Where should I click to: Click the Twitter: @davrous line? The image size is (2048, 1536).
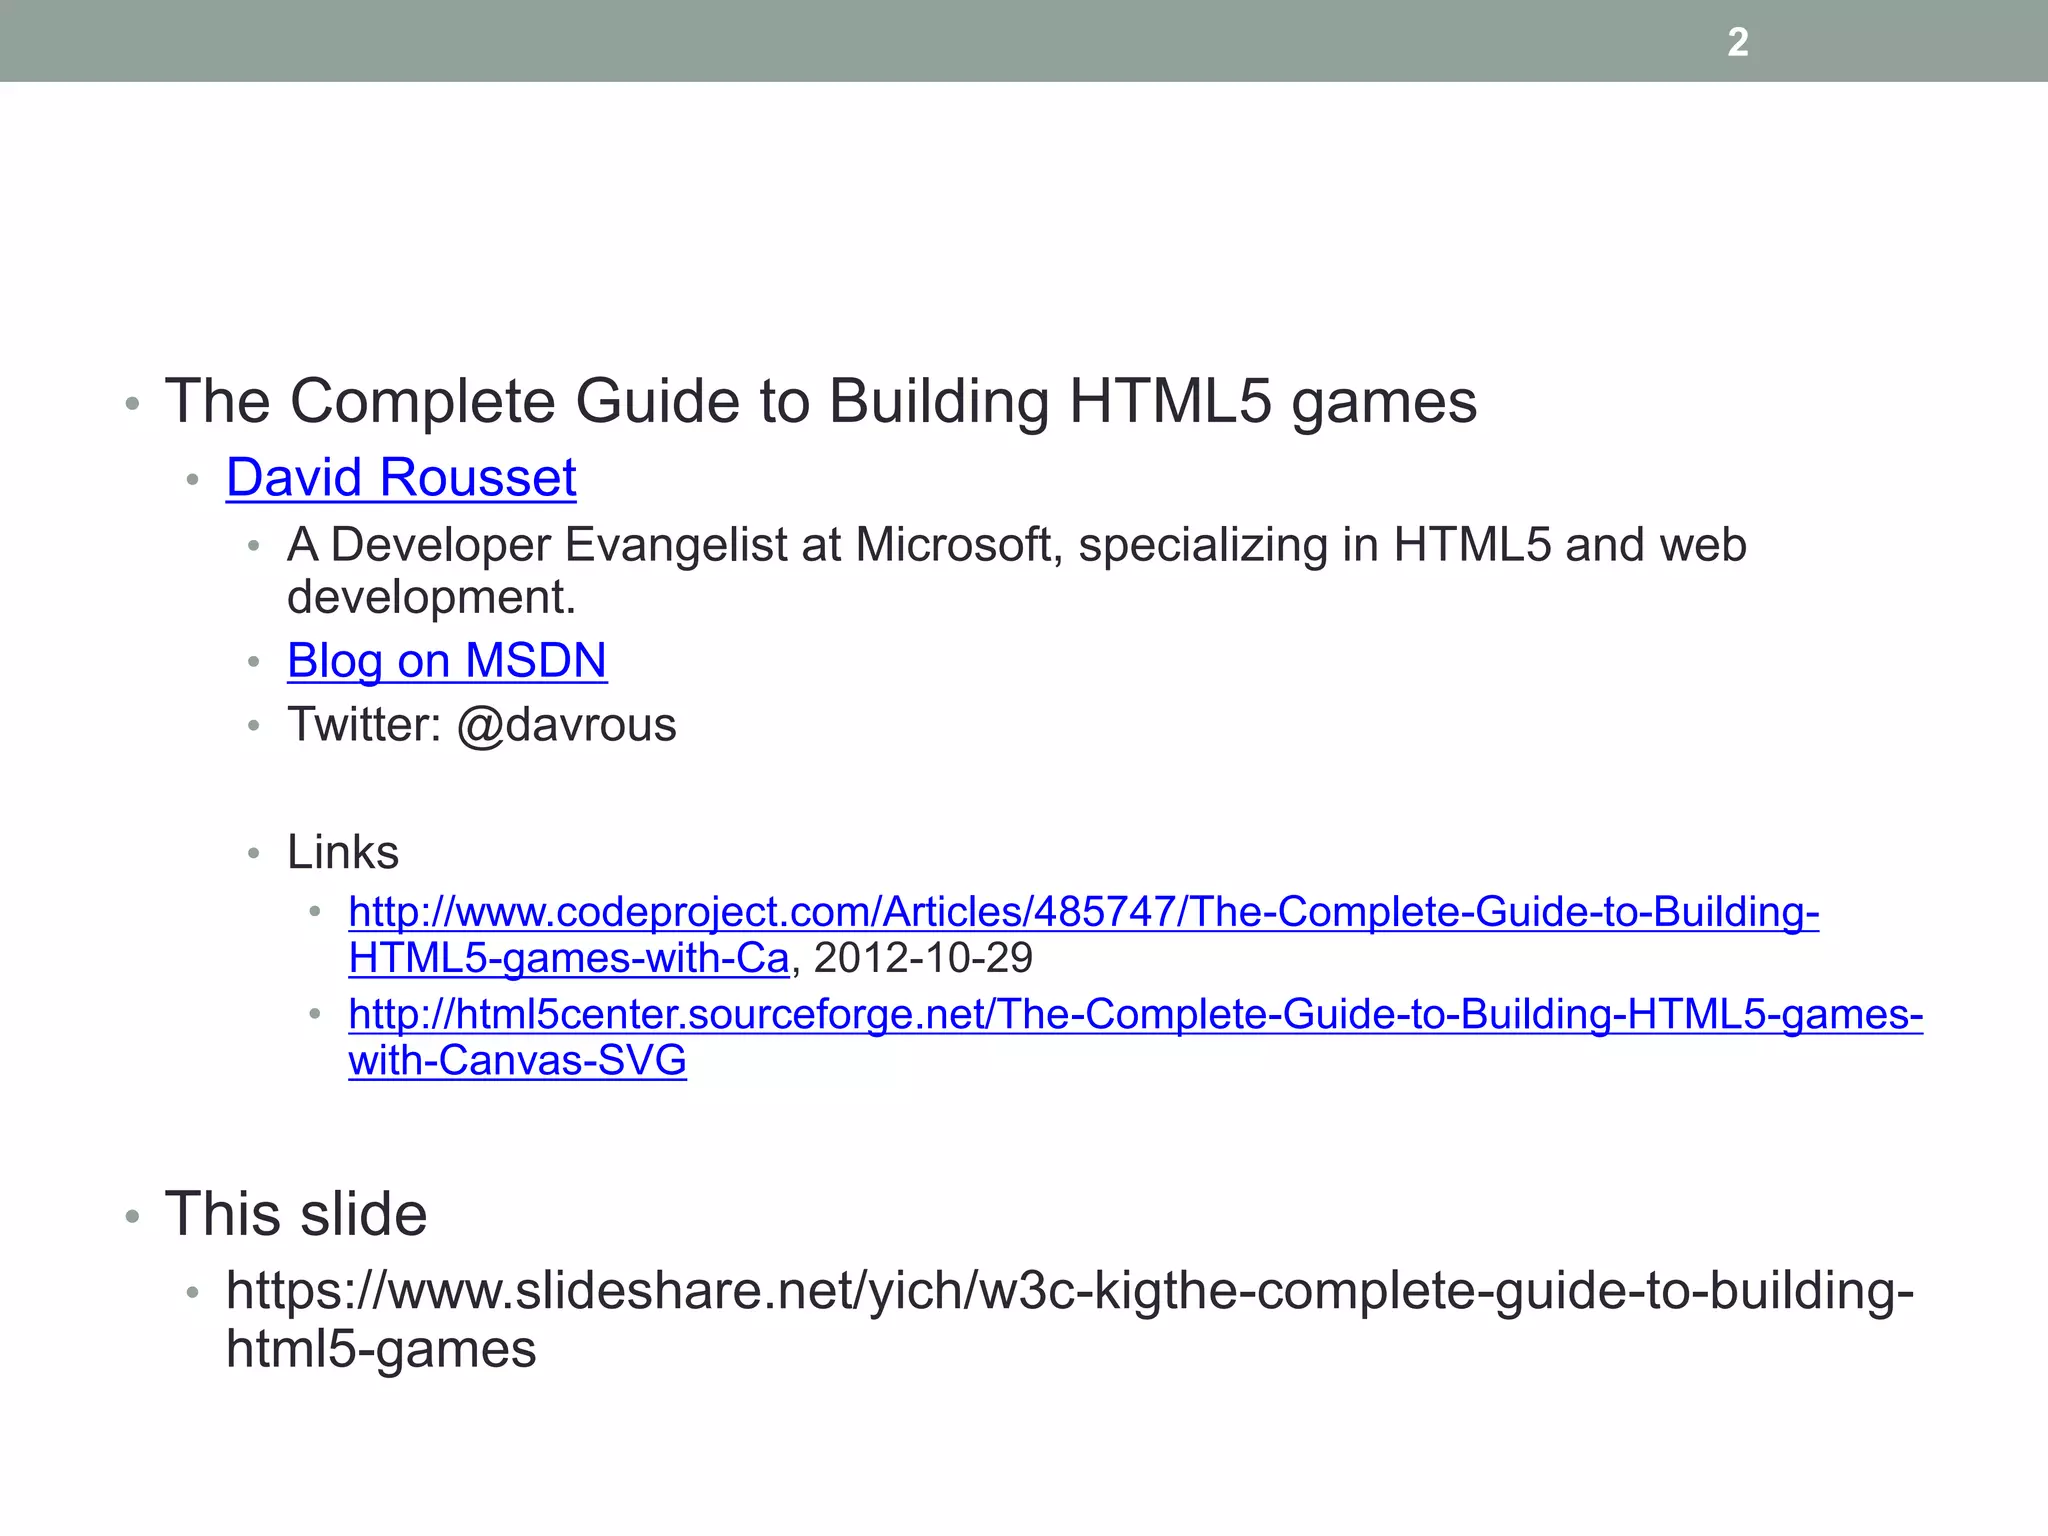tap(481, 725)
